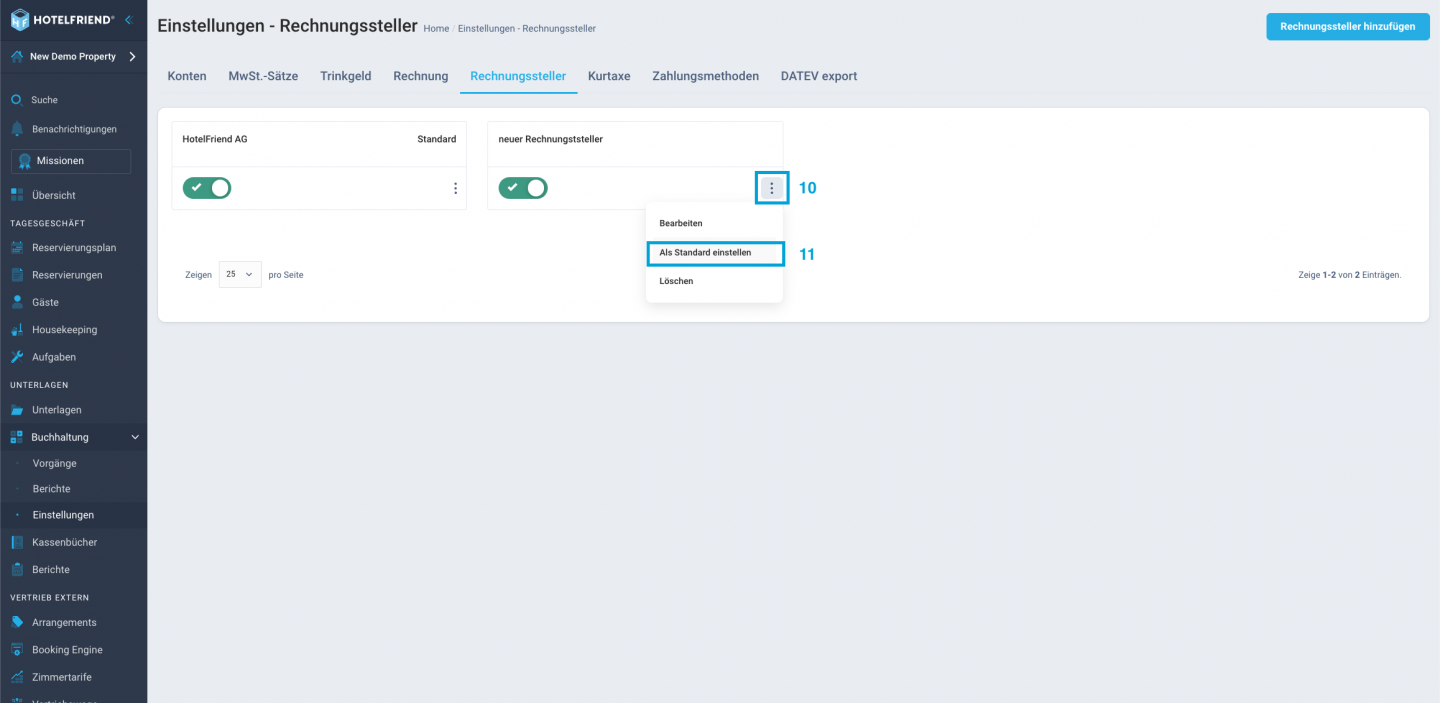Viewport: 1440px width, 703px height.
Task: Open Aufgaben wrench icon
Action: pos(17,357)
